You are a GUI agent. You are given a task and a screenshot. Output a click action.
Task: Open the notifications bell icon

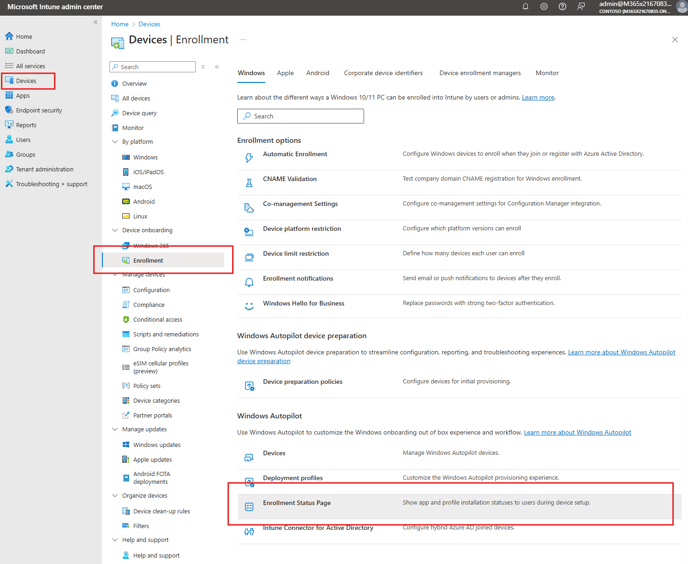click(525, 7)
